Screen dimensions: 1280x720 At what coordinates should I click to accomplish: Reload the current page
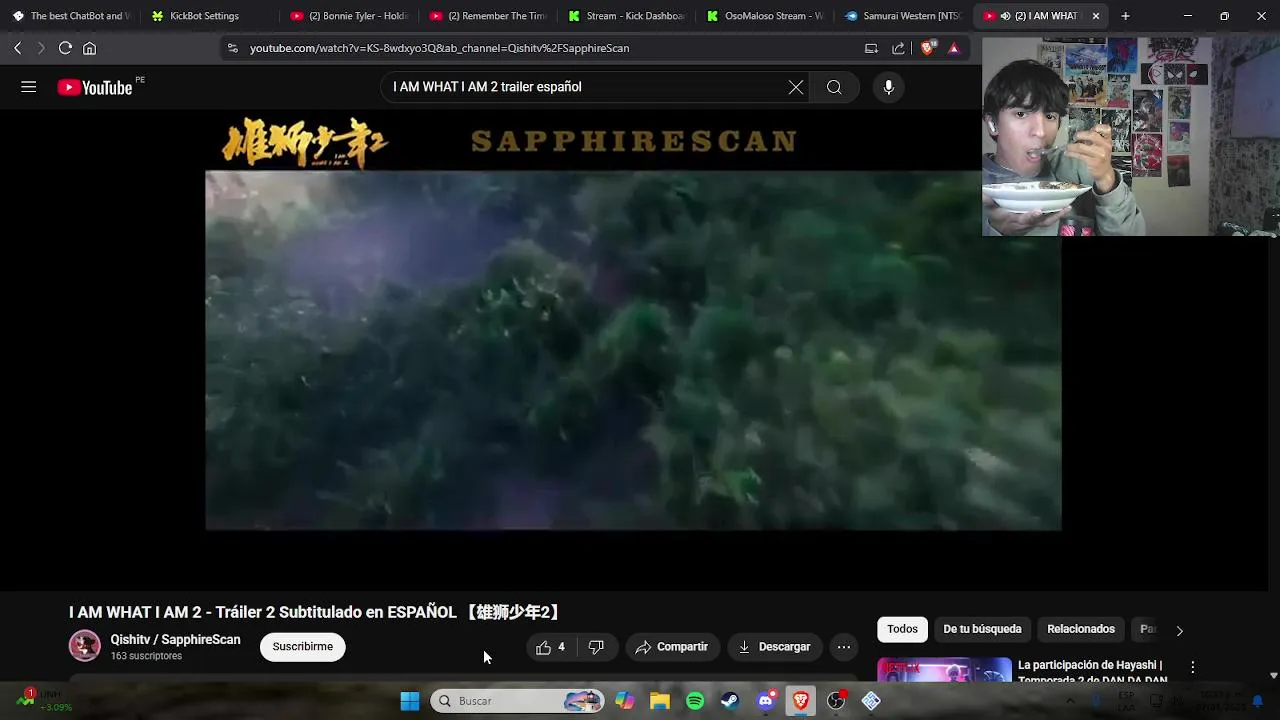pos(65,48)
